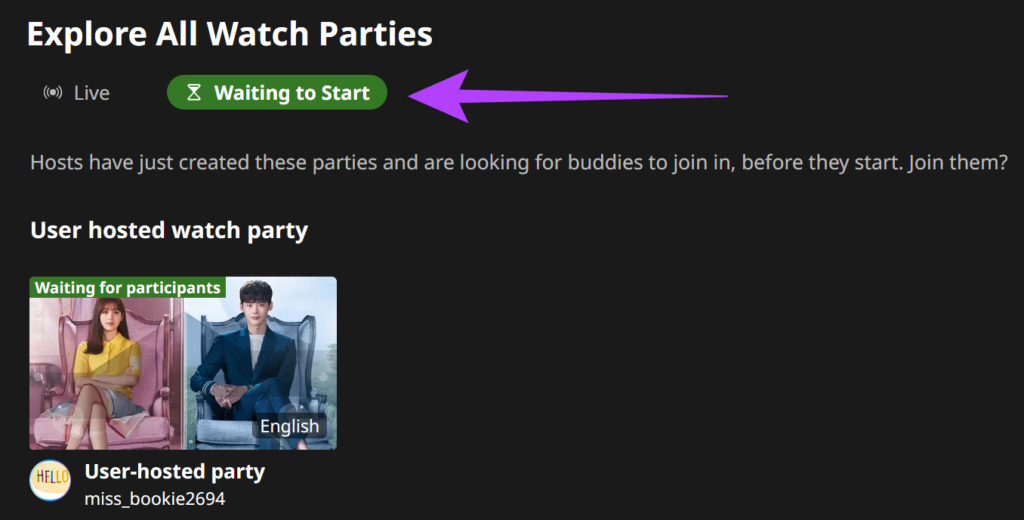Click the hourglass icon
Image resolution: width=1024 pixels, height=520 pixels.
click(x=195, y=93)
